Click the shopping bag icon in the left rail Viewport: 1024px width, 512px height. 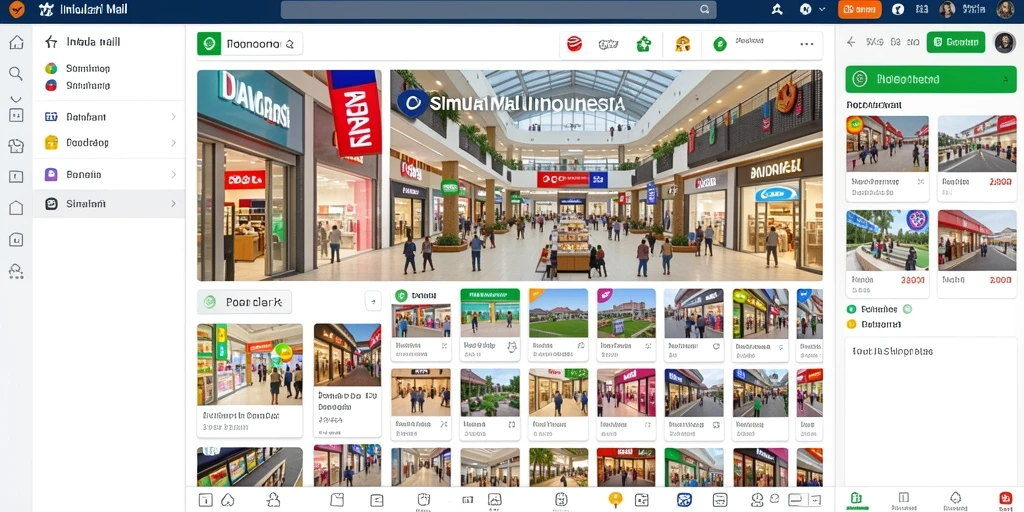point(16,239)
